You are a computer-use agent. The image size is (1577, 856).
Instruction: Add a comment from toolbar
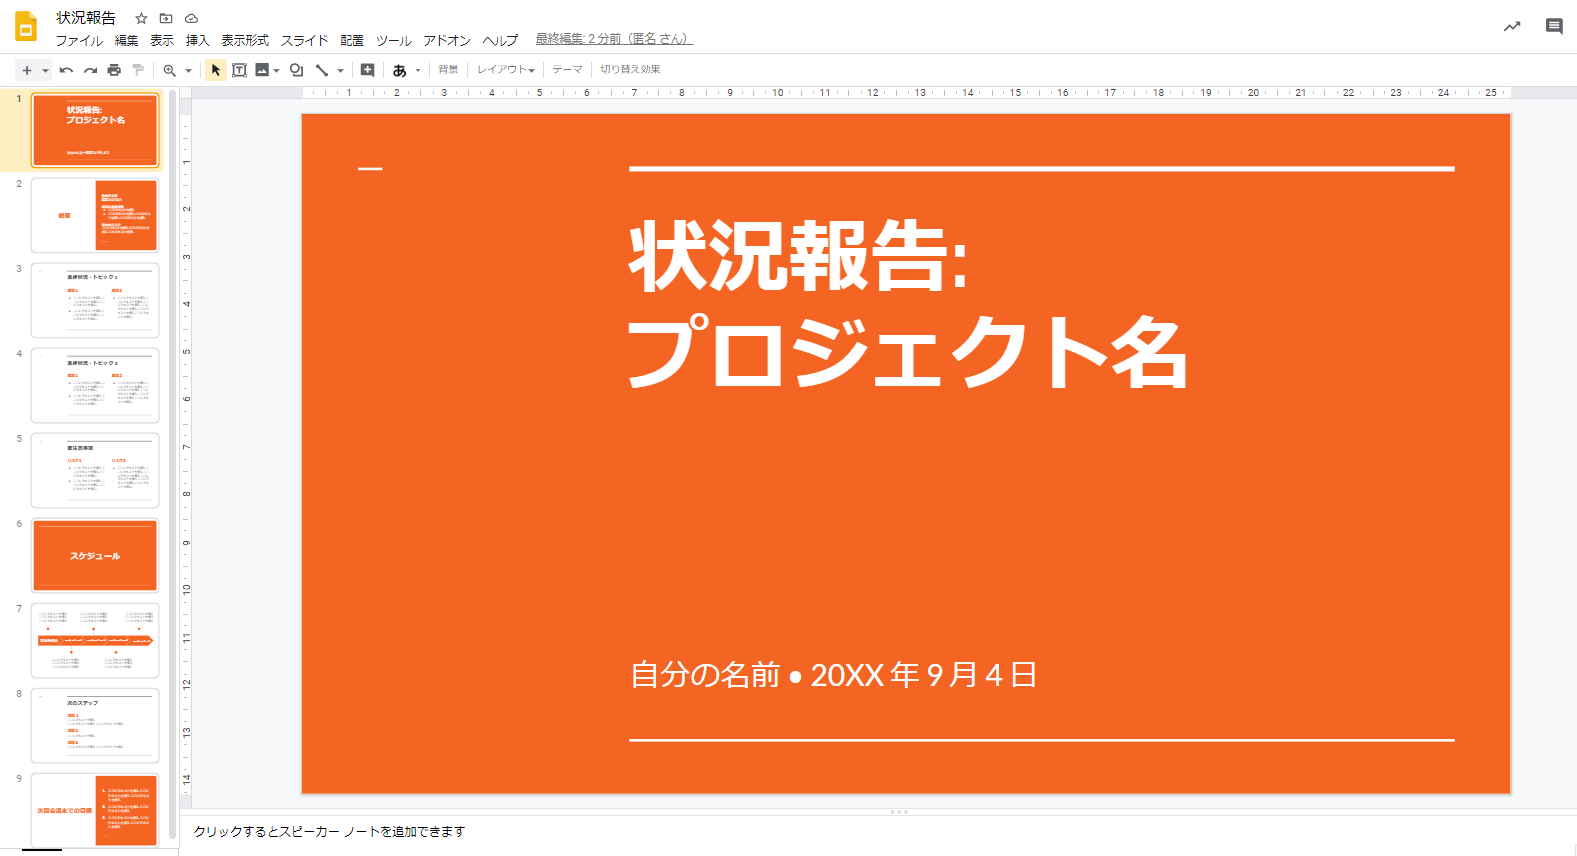tap(367, 70)
